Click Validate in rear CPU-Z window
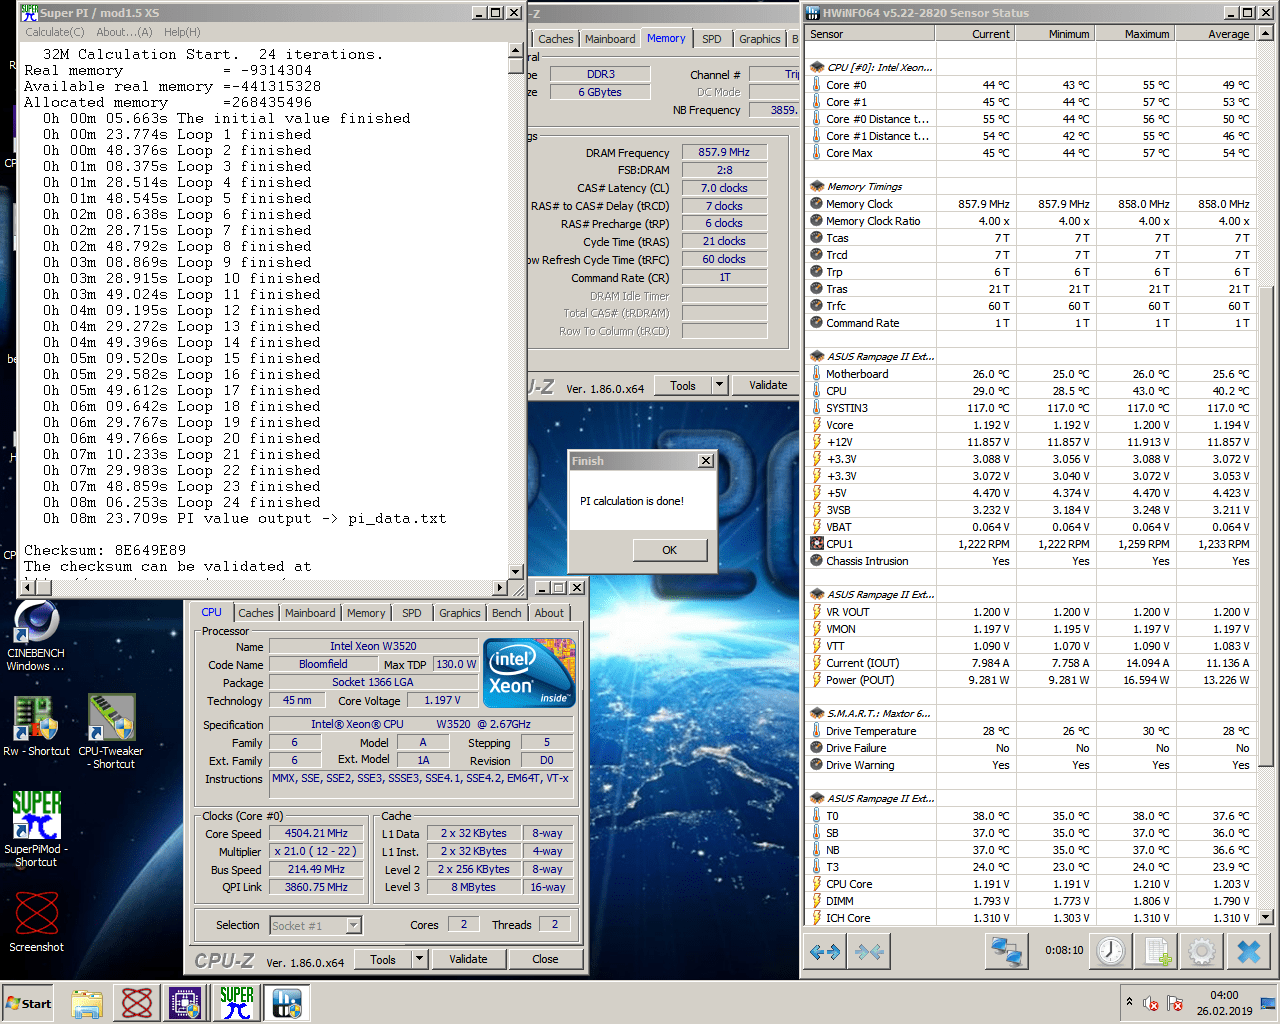 (x=768, y=385)
